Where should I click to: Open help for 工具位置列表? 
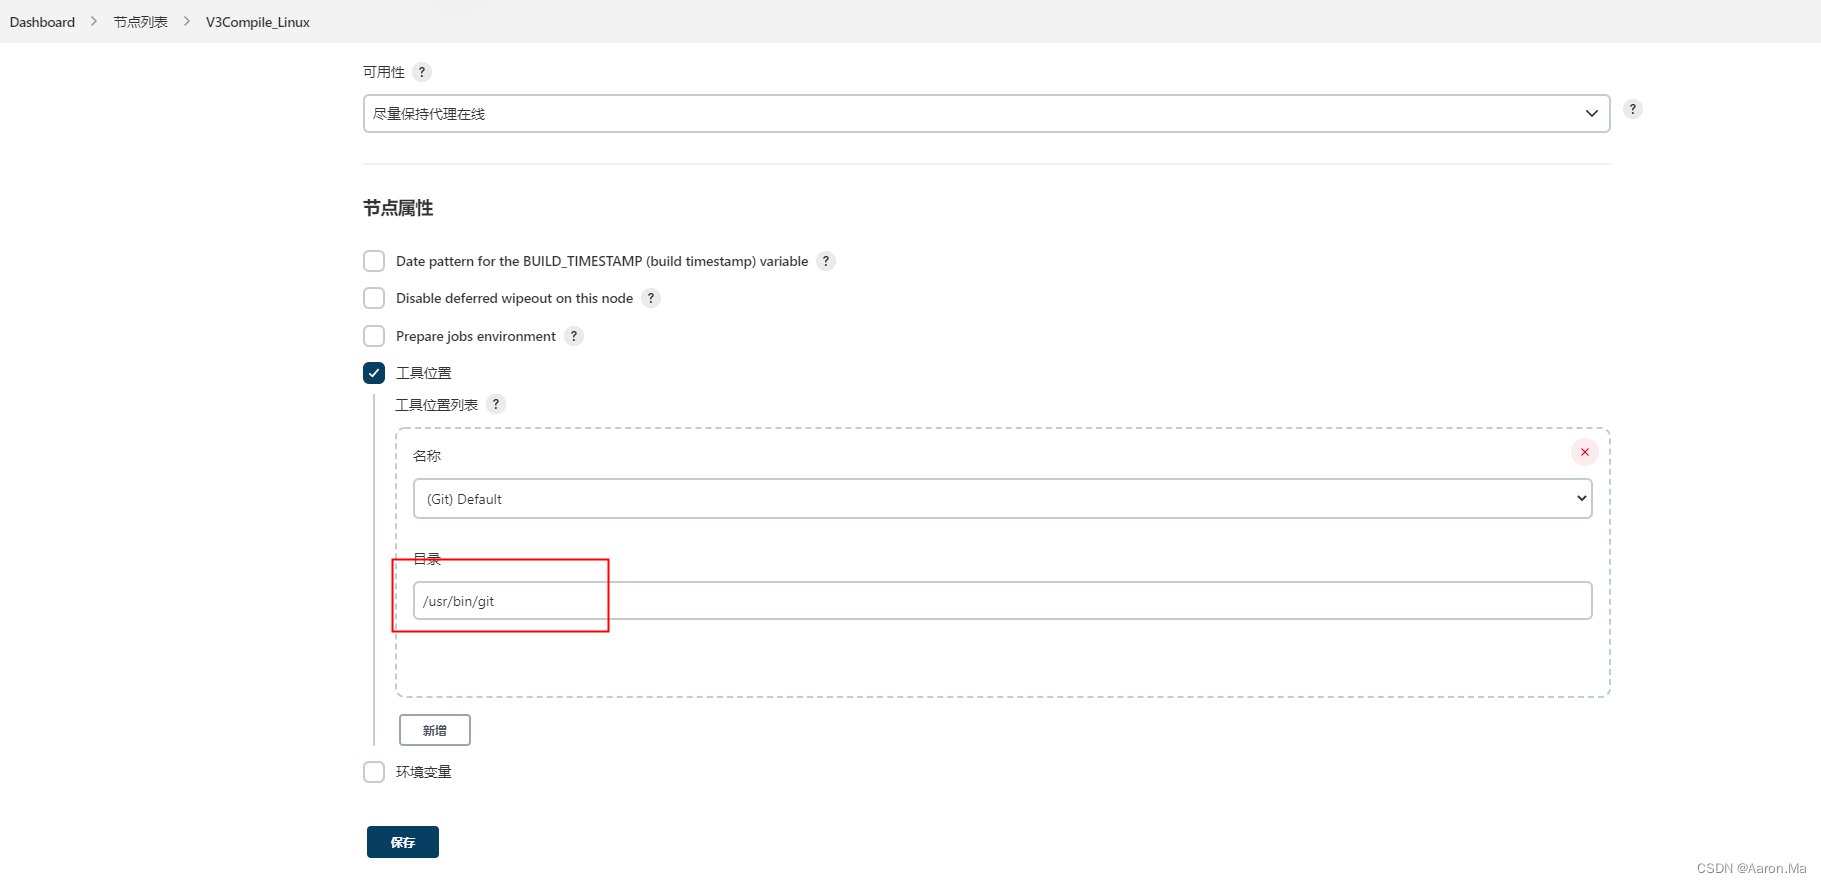[x=496, y=404]
